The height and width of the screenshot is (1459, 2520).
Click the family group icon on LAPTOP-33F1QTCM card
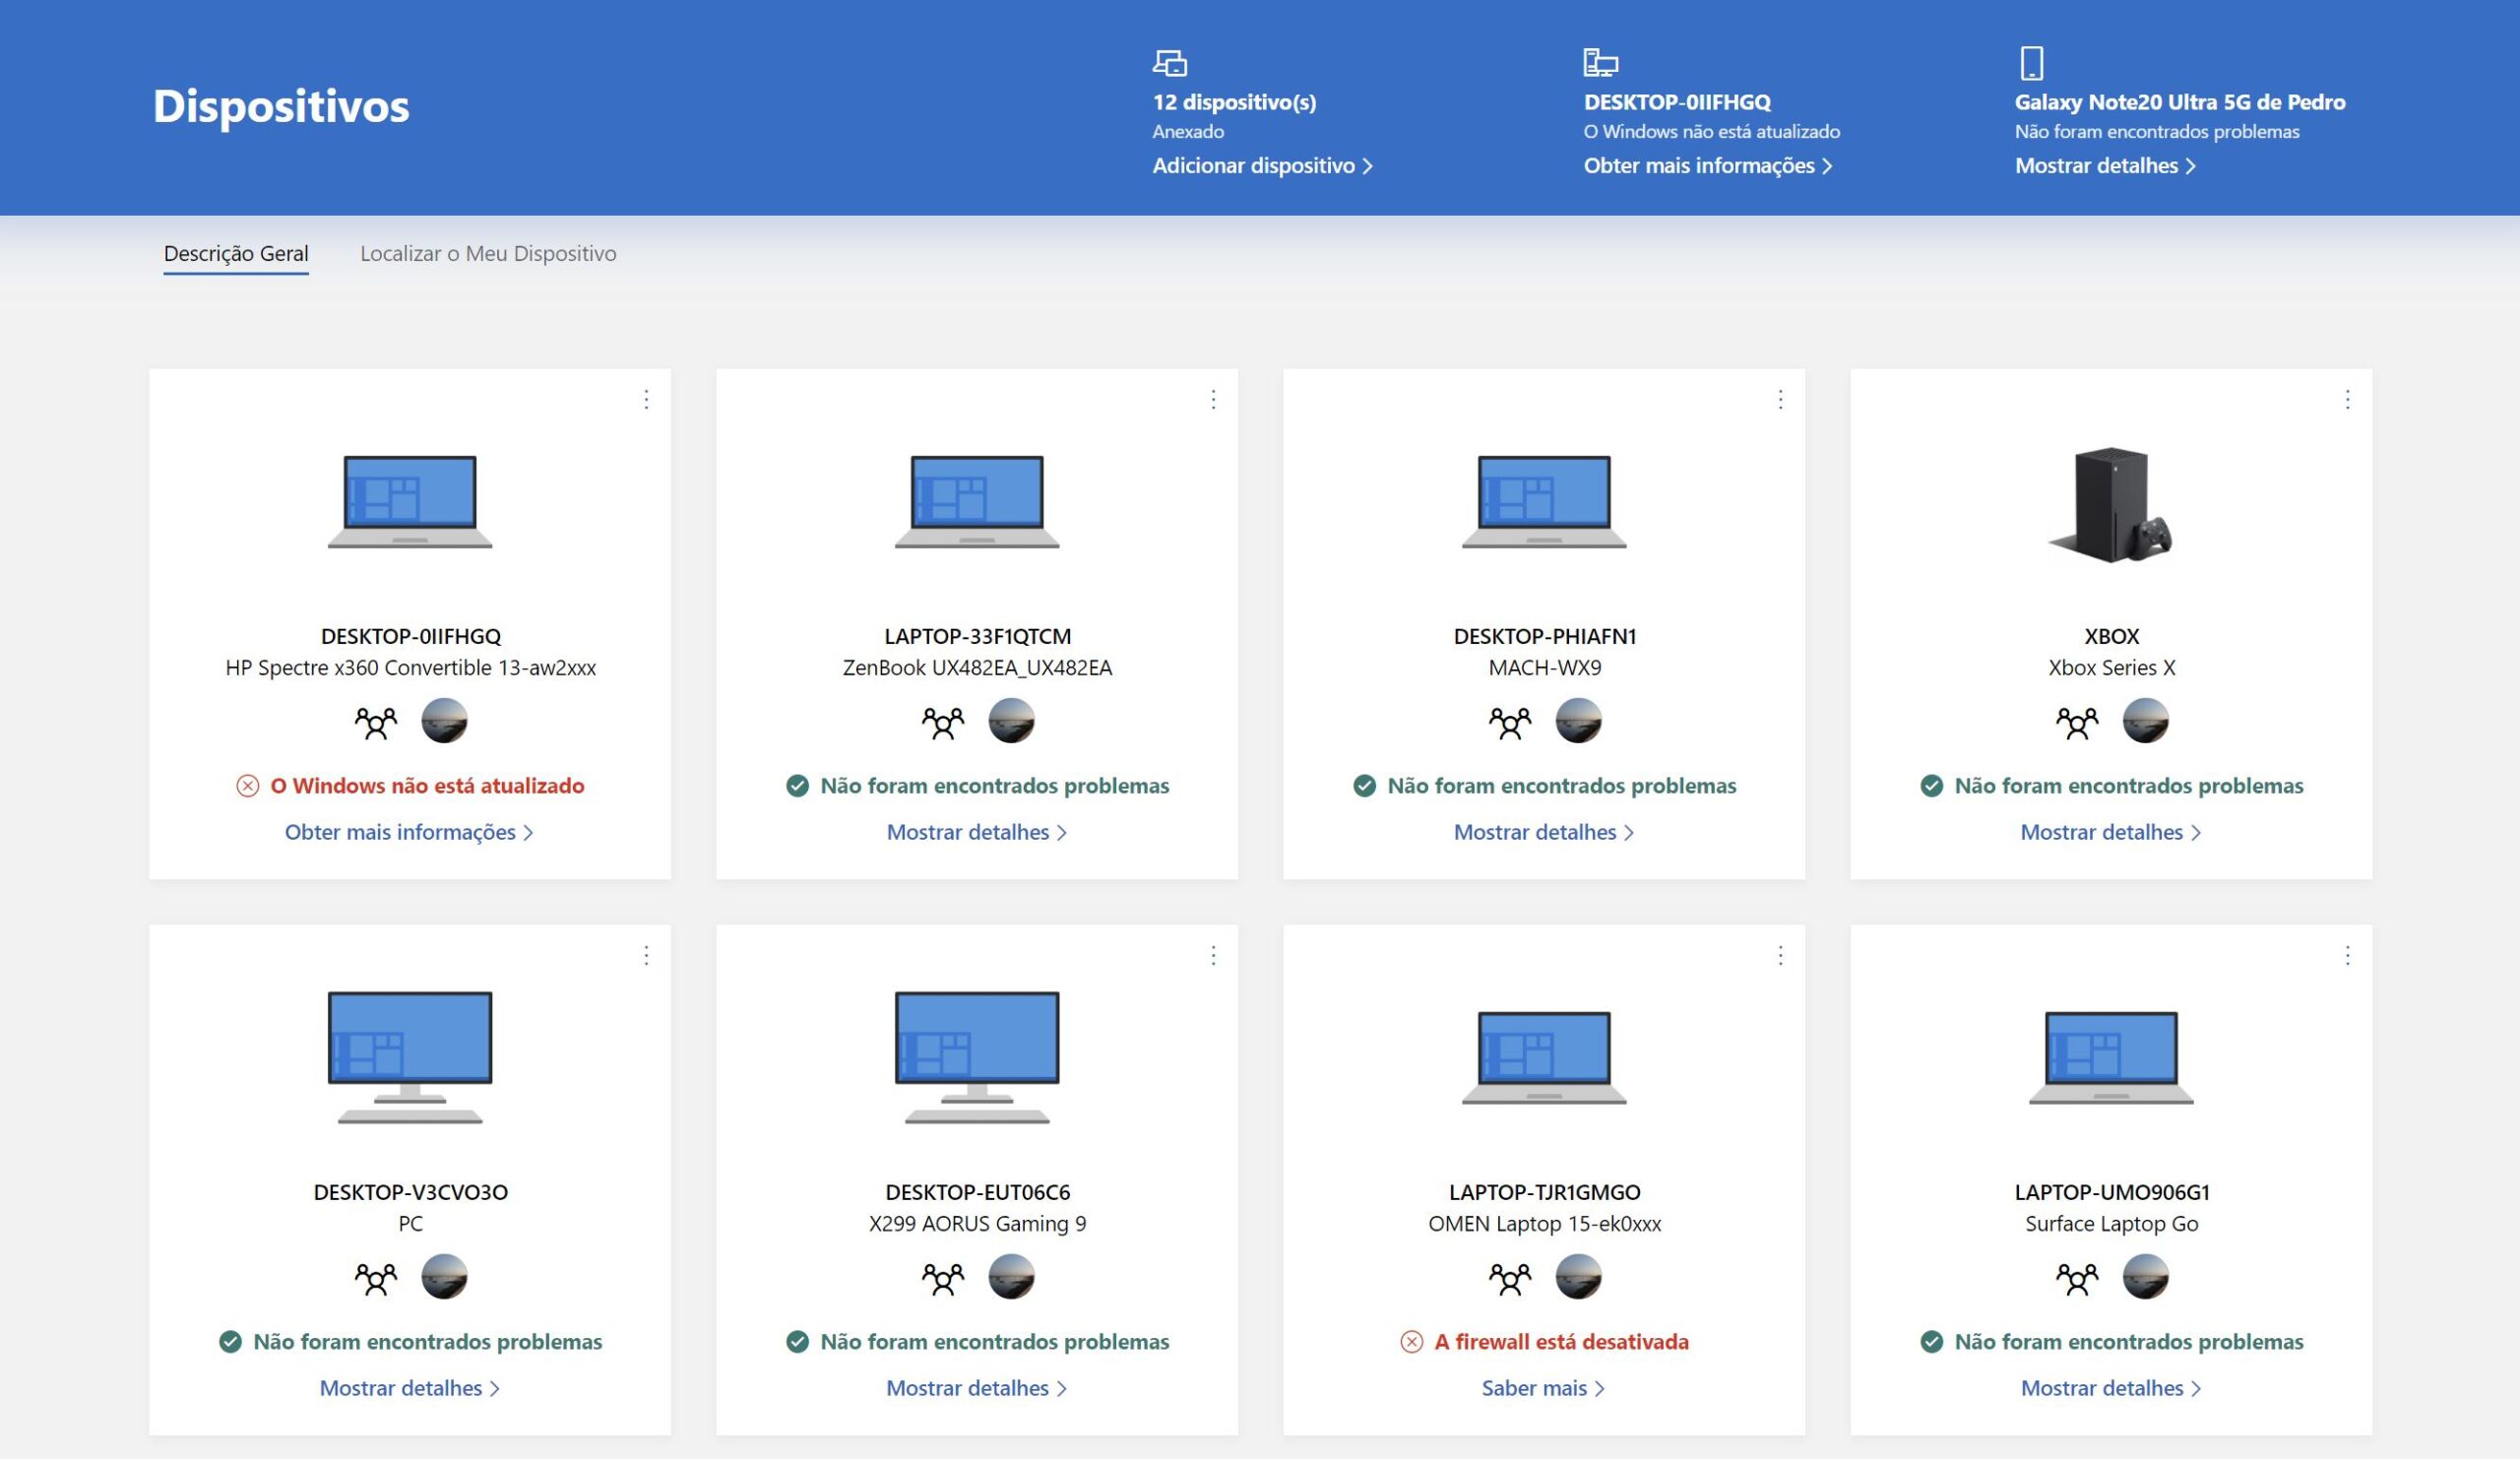(x=943, y=722)
